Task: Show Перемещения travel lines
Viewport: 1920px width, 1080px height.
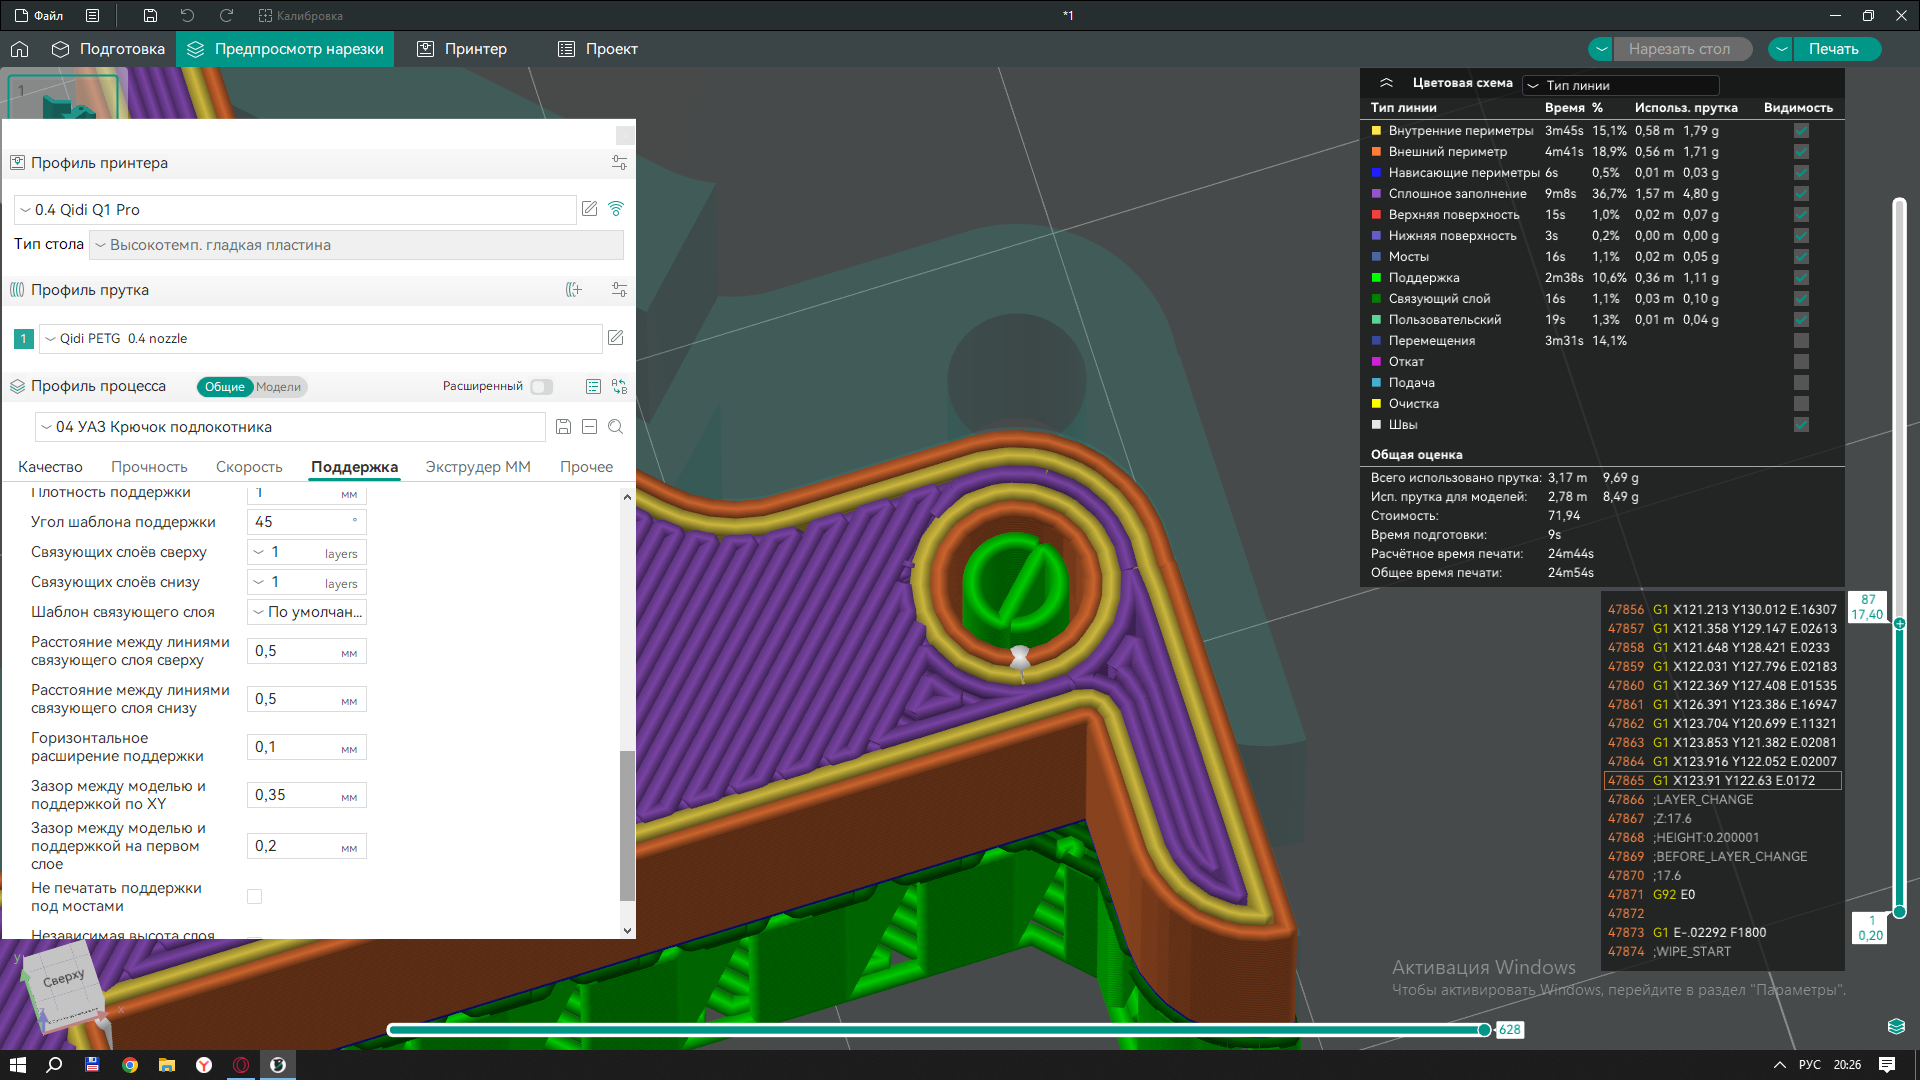Action: coord(1801,341)
